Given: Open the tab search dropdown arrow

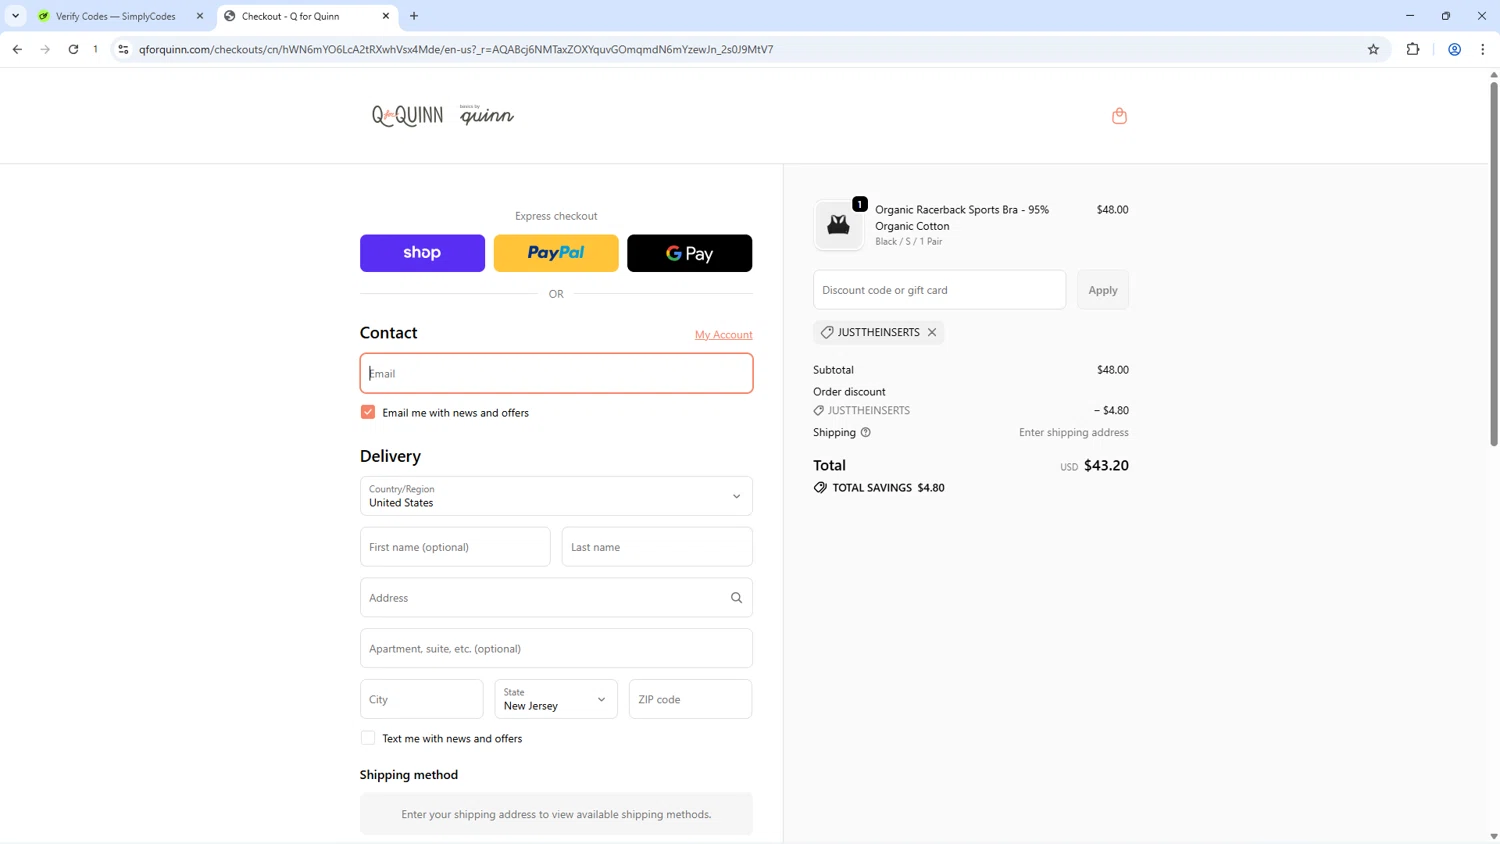Looking at the screenshot, I should coord(15,16).
